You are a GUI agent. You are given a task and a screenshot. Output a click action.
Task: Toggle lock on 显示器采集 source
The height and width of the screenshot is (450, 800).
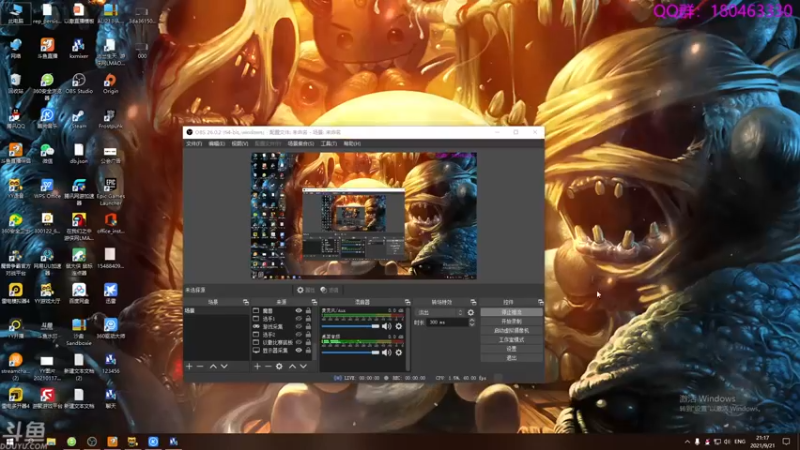tap(308, 351)
